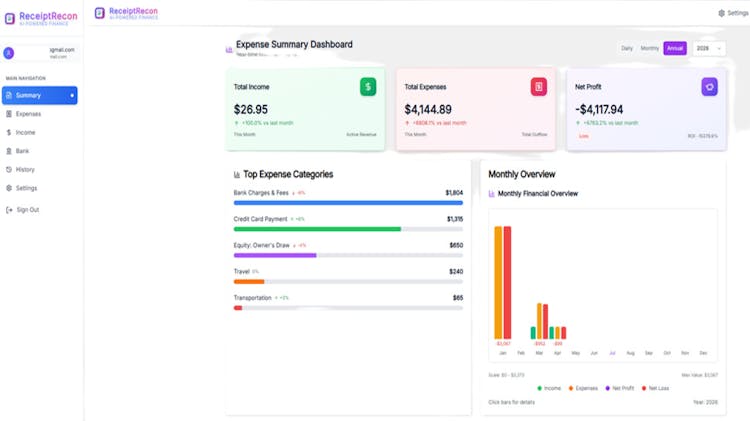
Task: Click the gear icon in top-right header
Action: (x=721, y=13)
